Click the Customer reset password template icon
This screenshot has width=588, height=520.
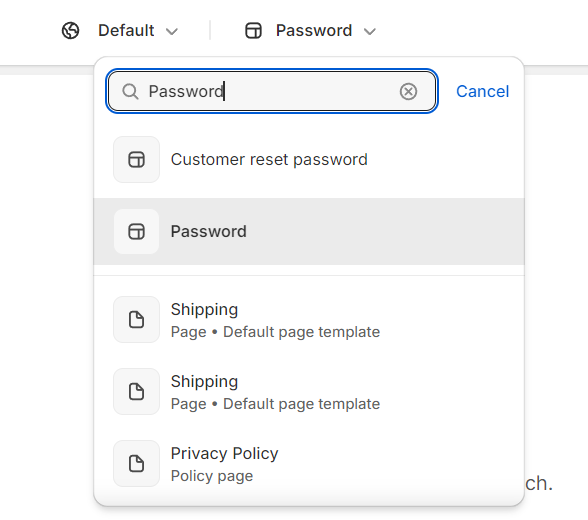pyautogui.click(x=136, y=160)
